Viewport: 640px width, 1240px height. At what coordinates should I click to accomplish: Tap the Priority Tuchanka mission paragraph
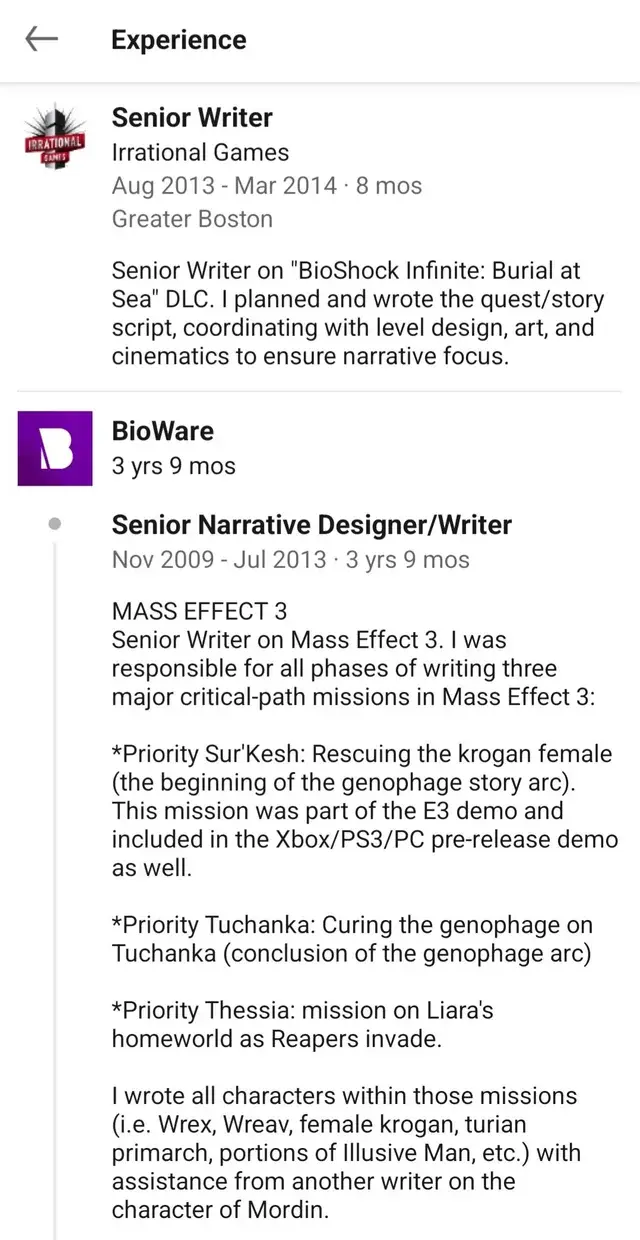(353, 939)
